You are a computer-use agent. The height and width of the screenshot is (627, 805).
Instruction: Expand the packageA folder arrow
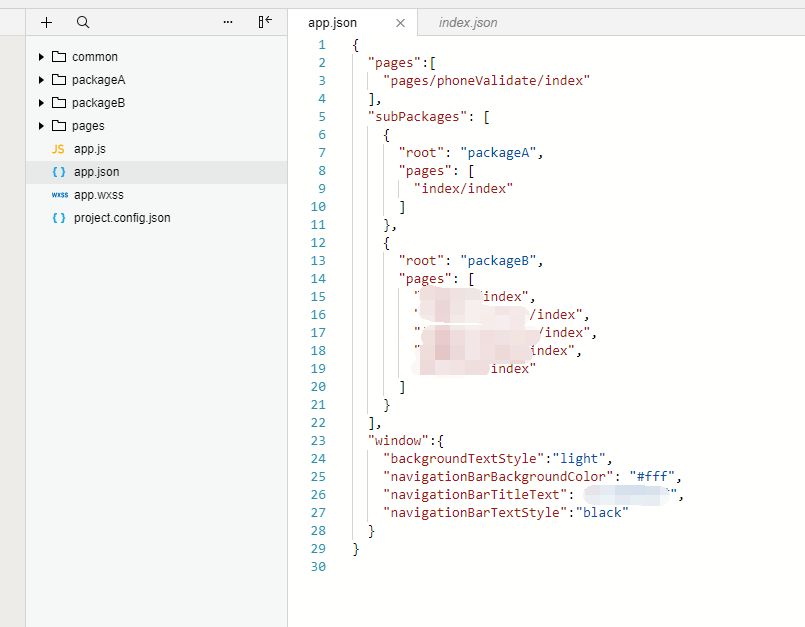pyautogui.click(x=41, y=80)
